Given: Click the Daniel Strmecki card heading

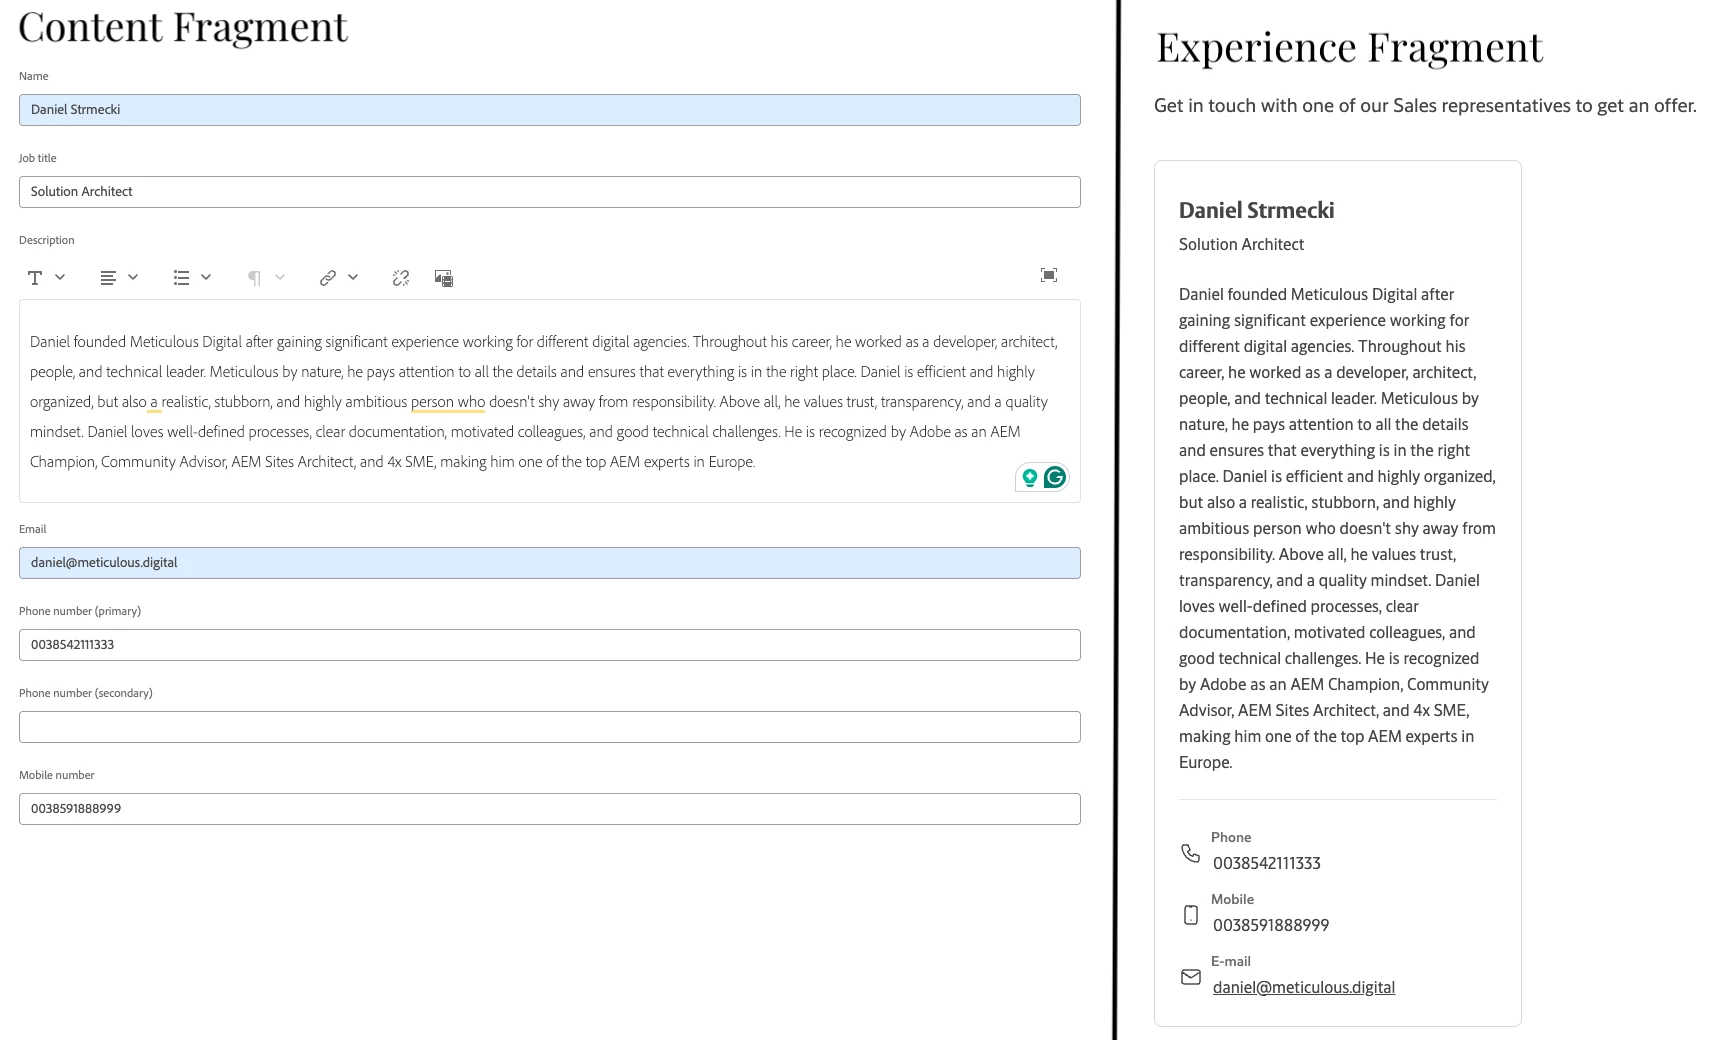Looking at the screenshot, I should click(x=1256, y=210).
